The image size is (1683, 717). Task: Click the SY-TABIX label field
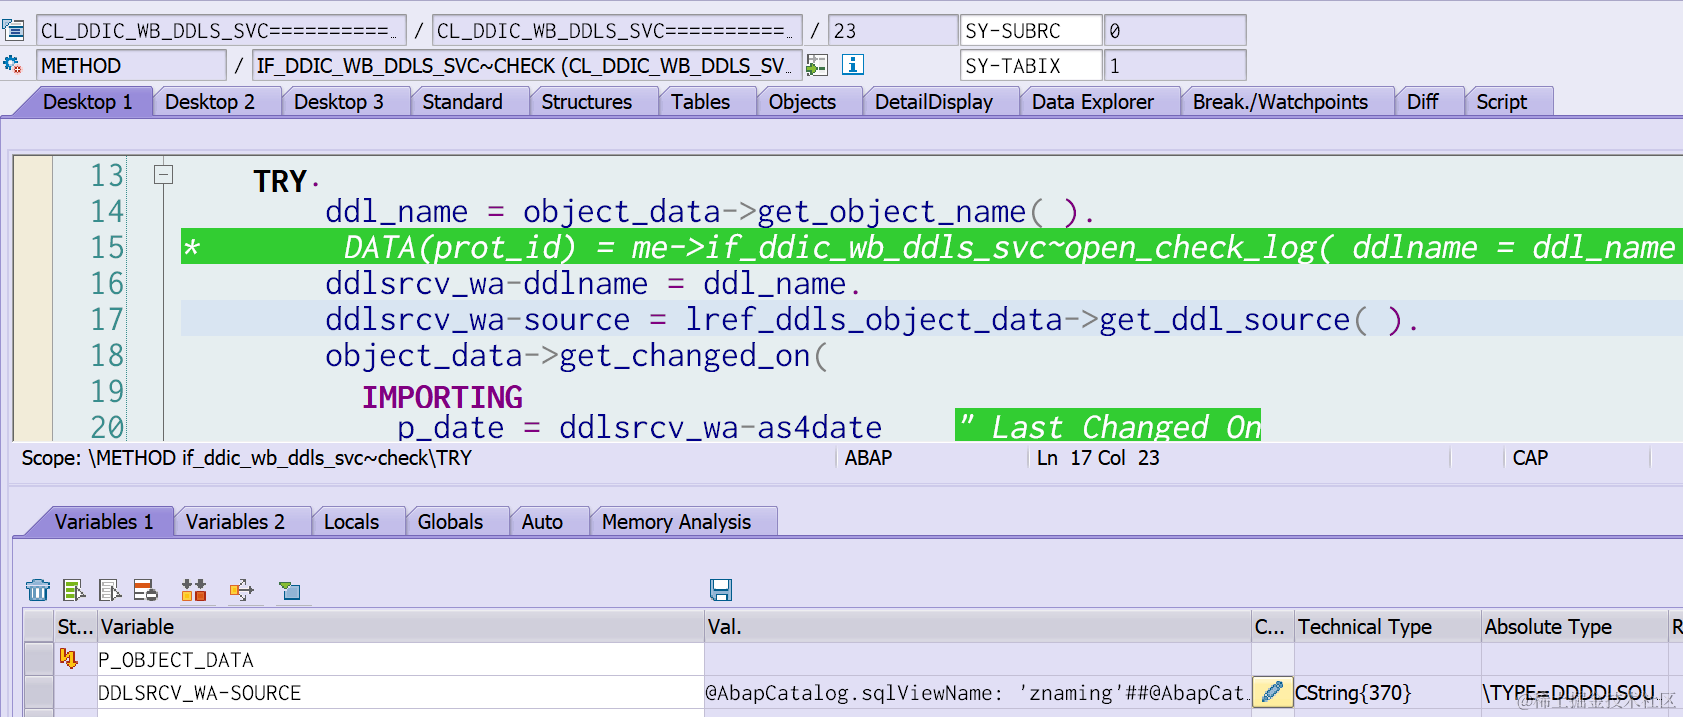coord(1030,65)
